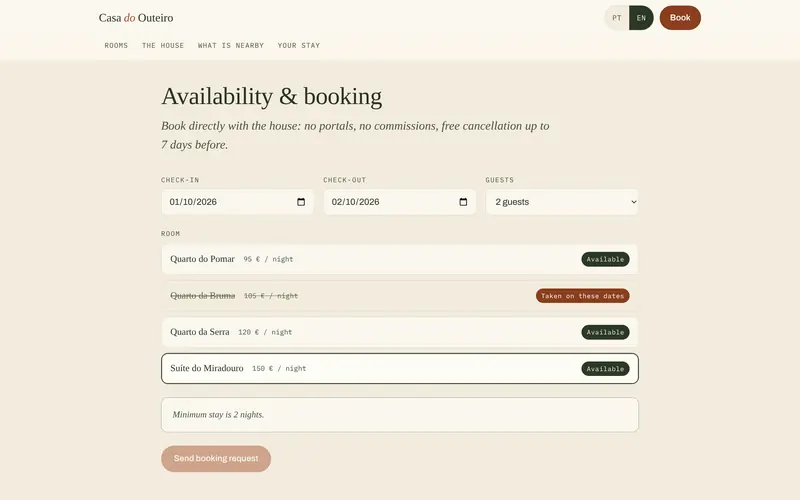The height and width of the screenshot is (500, 800).
Task: Switch language to PT
Action: (617, 18)
